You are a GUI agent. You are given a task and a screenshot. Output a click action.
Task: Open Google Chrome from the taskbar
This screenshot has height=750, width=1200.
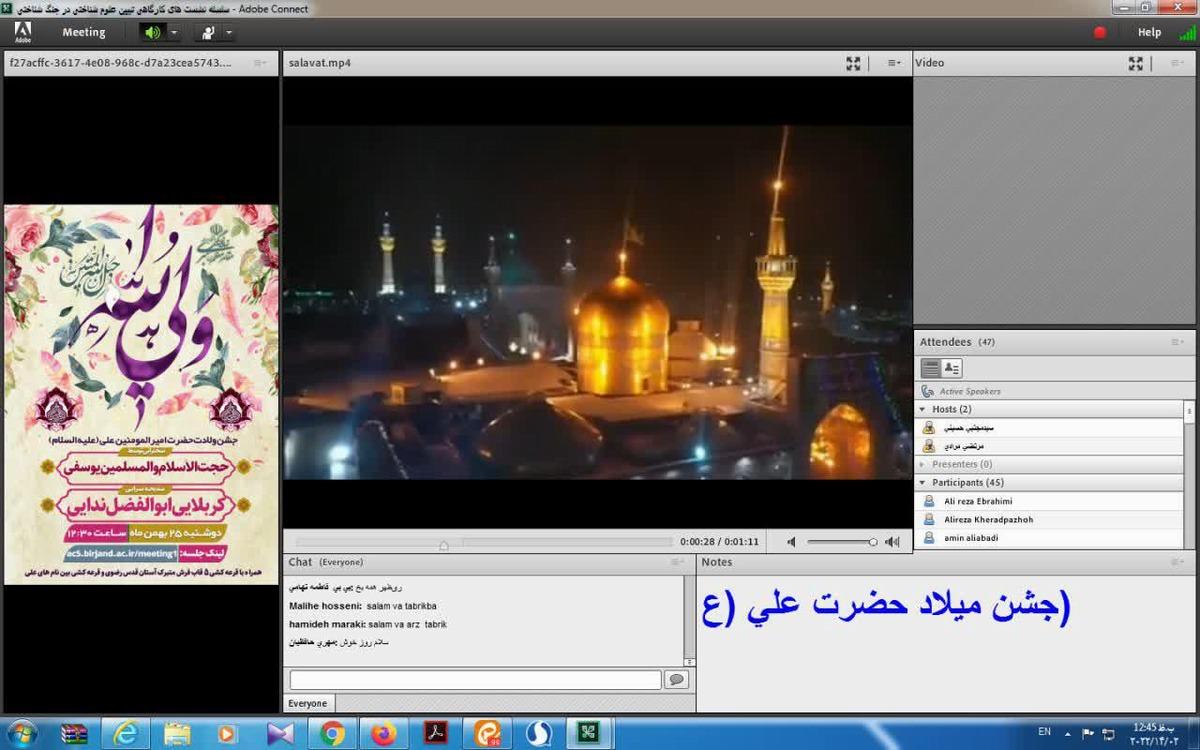[x=332, y=734]
